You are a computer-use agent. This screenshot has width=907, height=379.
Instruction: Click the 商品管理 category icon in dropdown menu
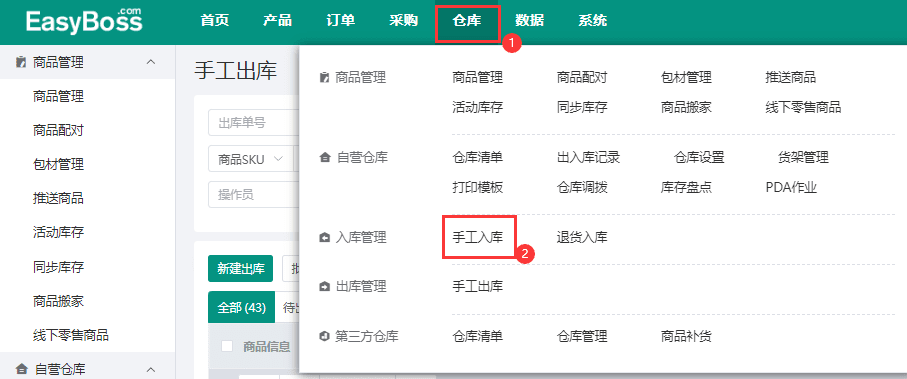pyautogui.click(x=325, y=77)
